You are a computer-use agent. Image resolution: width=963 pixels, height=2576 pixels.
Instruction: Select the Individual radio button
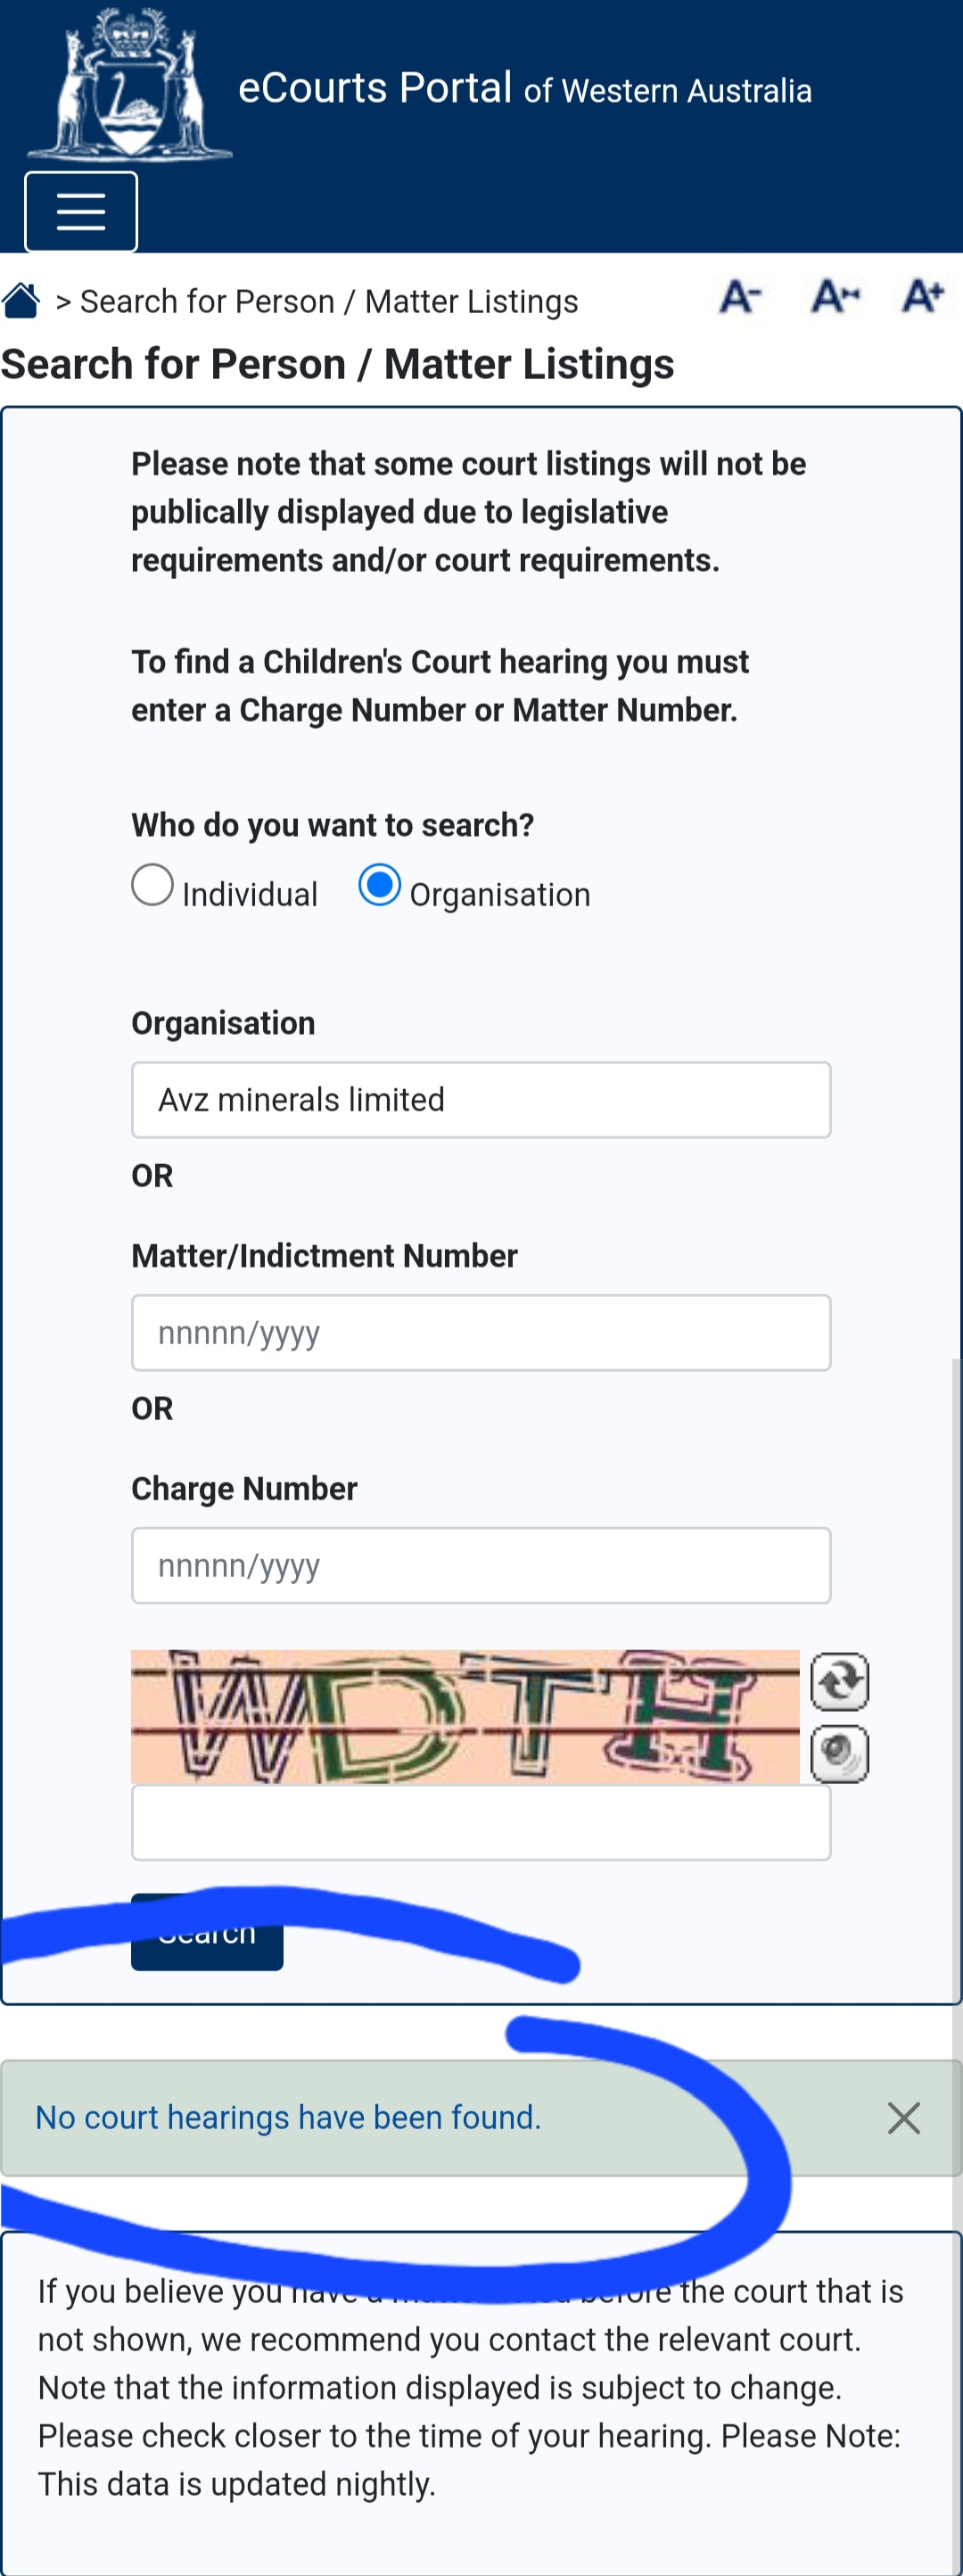pos(153,885)
